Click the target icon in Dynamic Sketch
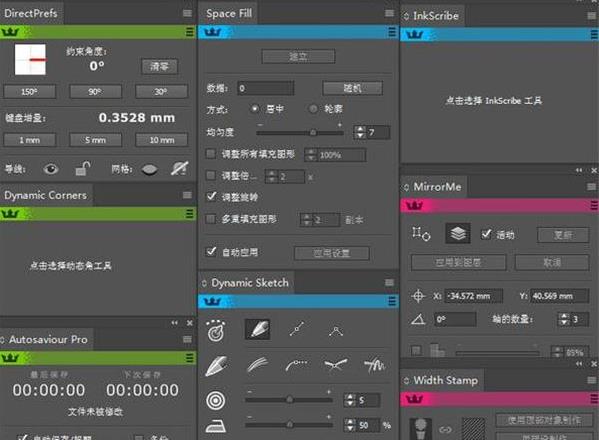The width and height of the screenshot is (599, 440). [216, 331]
